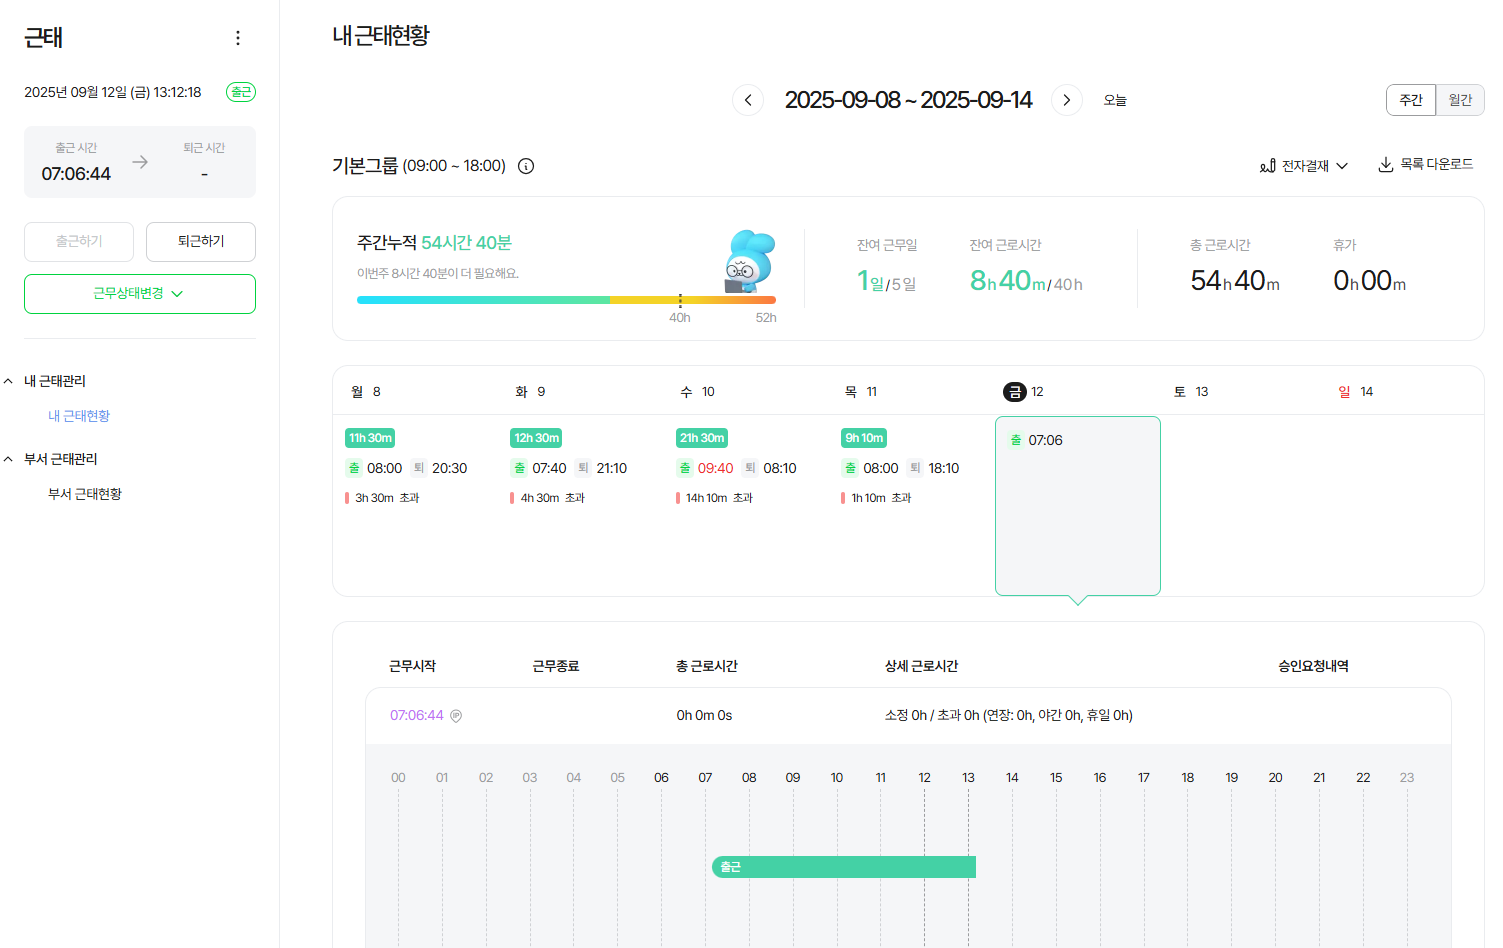The height and width of the screenshot is (948, 1503).
Task: Click the 오늘 link next to date range
Action: [1115, 100]
